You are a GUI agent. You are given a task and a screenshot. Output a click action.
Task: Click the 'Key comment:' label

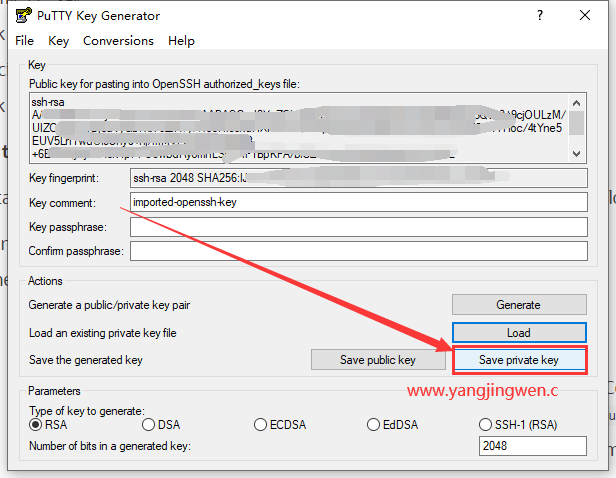[62, 203]
